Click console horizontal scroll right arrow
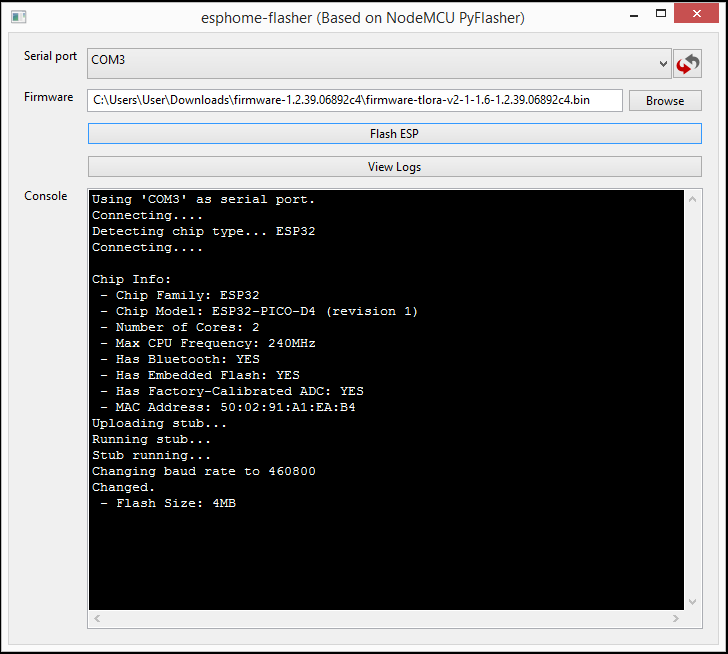The image size is (728, 654). (676, 618)
